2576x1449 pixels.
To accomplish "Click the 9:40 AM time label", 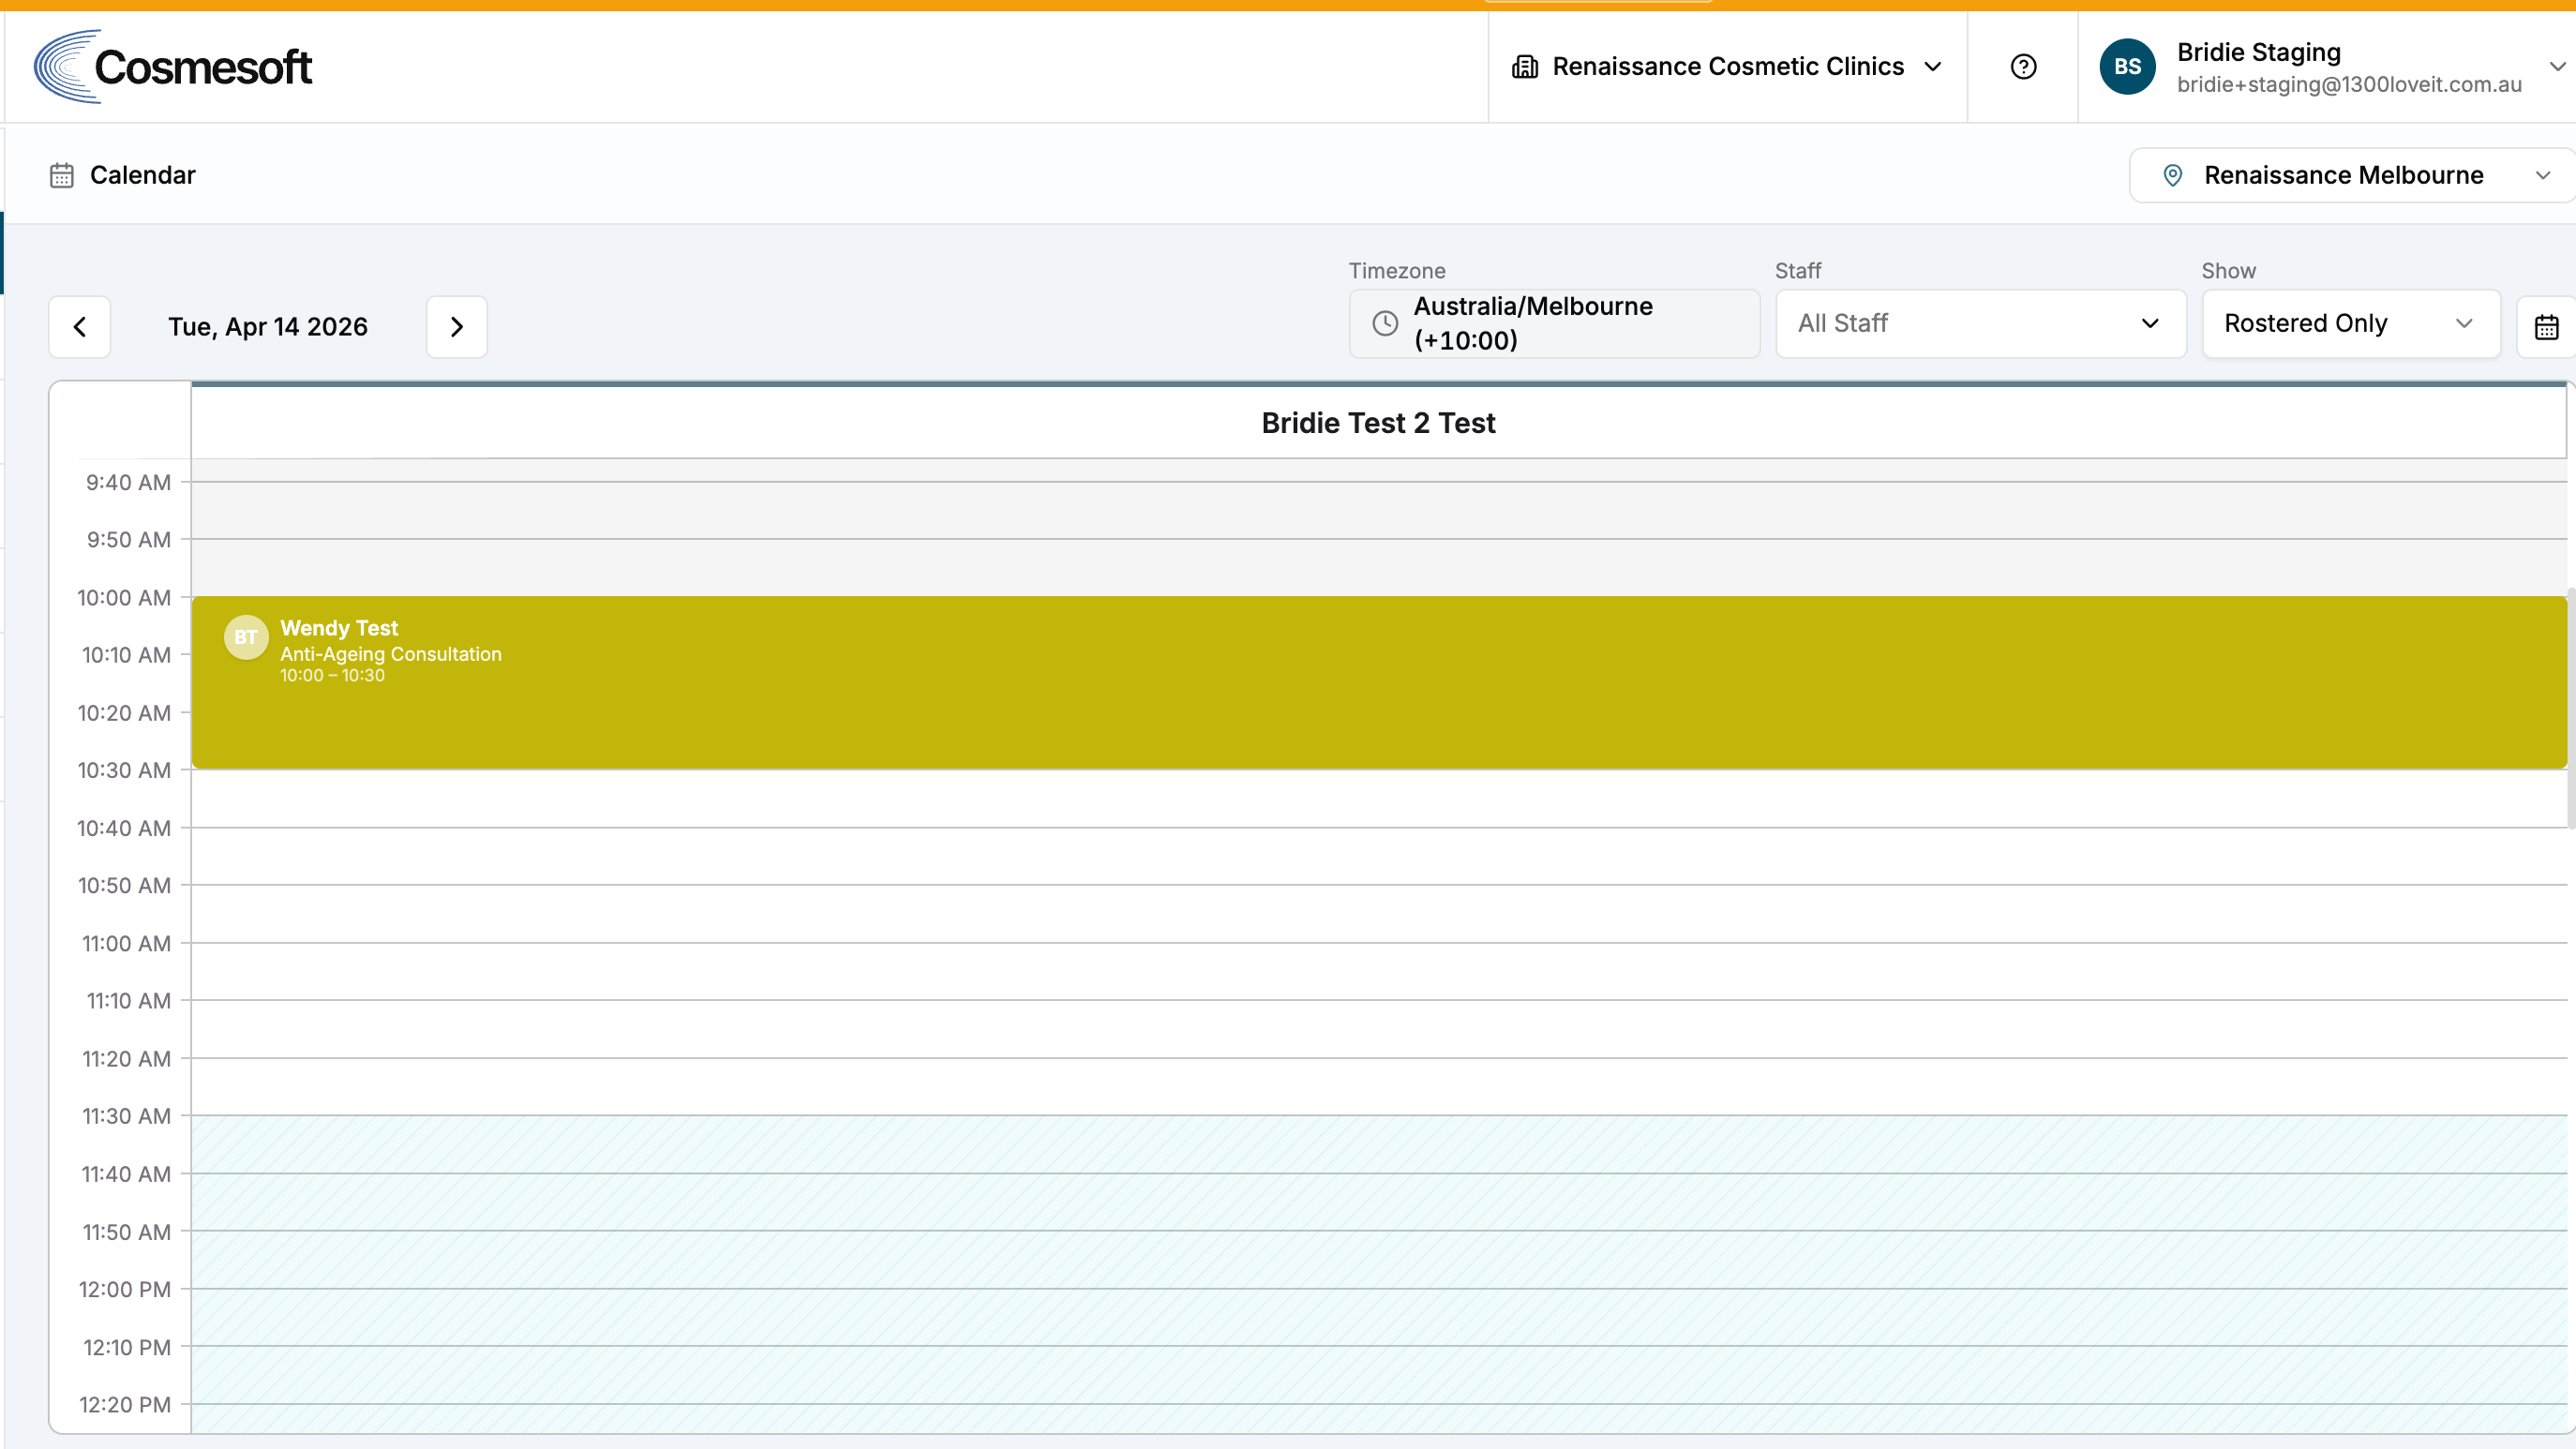I will point(128,482).
